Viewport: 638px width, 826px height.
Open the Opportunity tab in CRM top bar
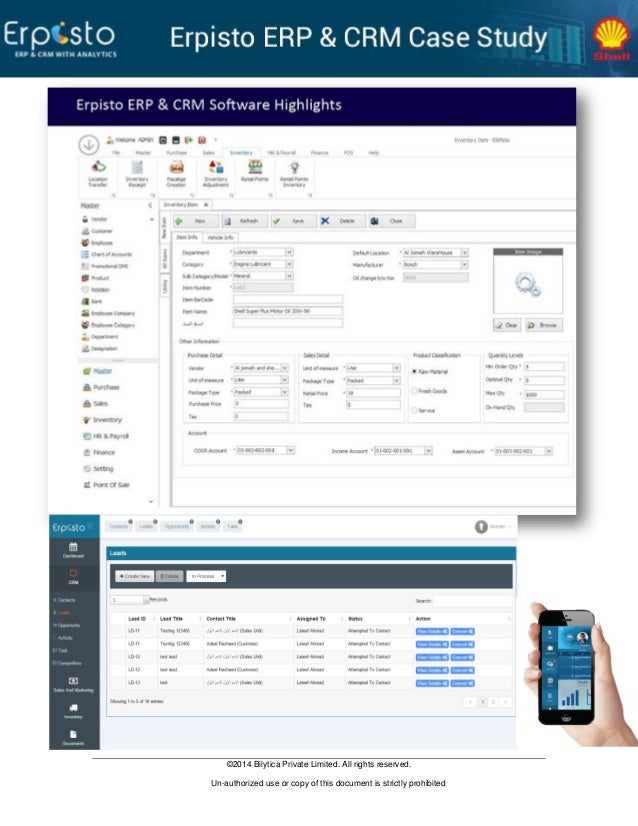[x=176, y=526]
